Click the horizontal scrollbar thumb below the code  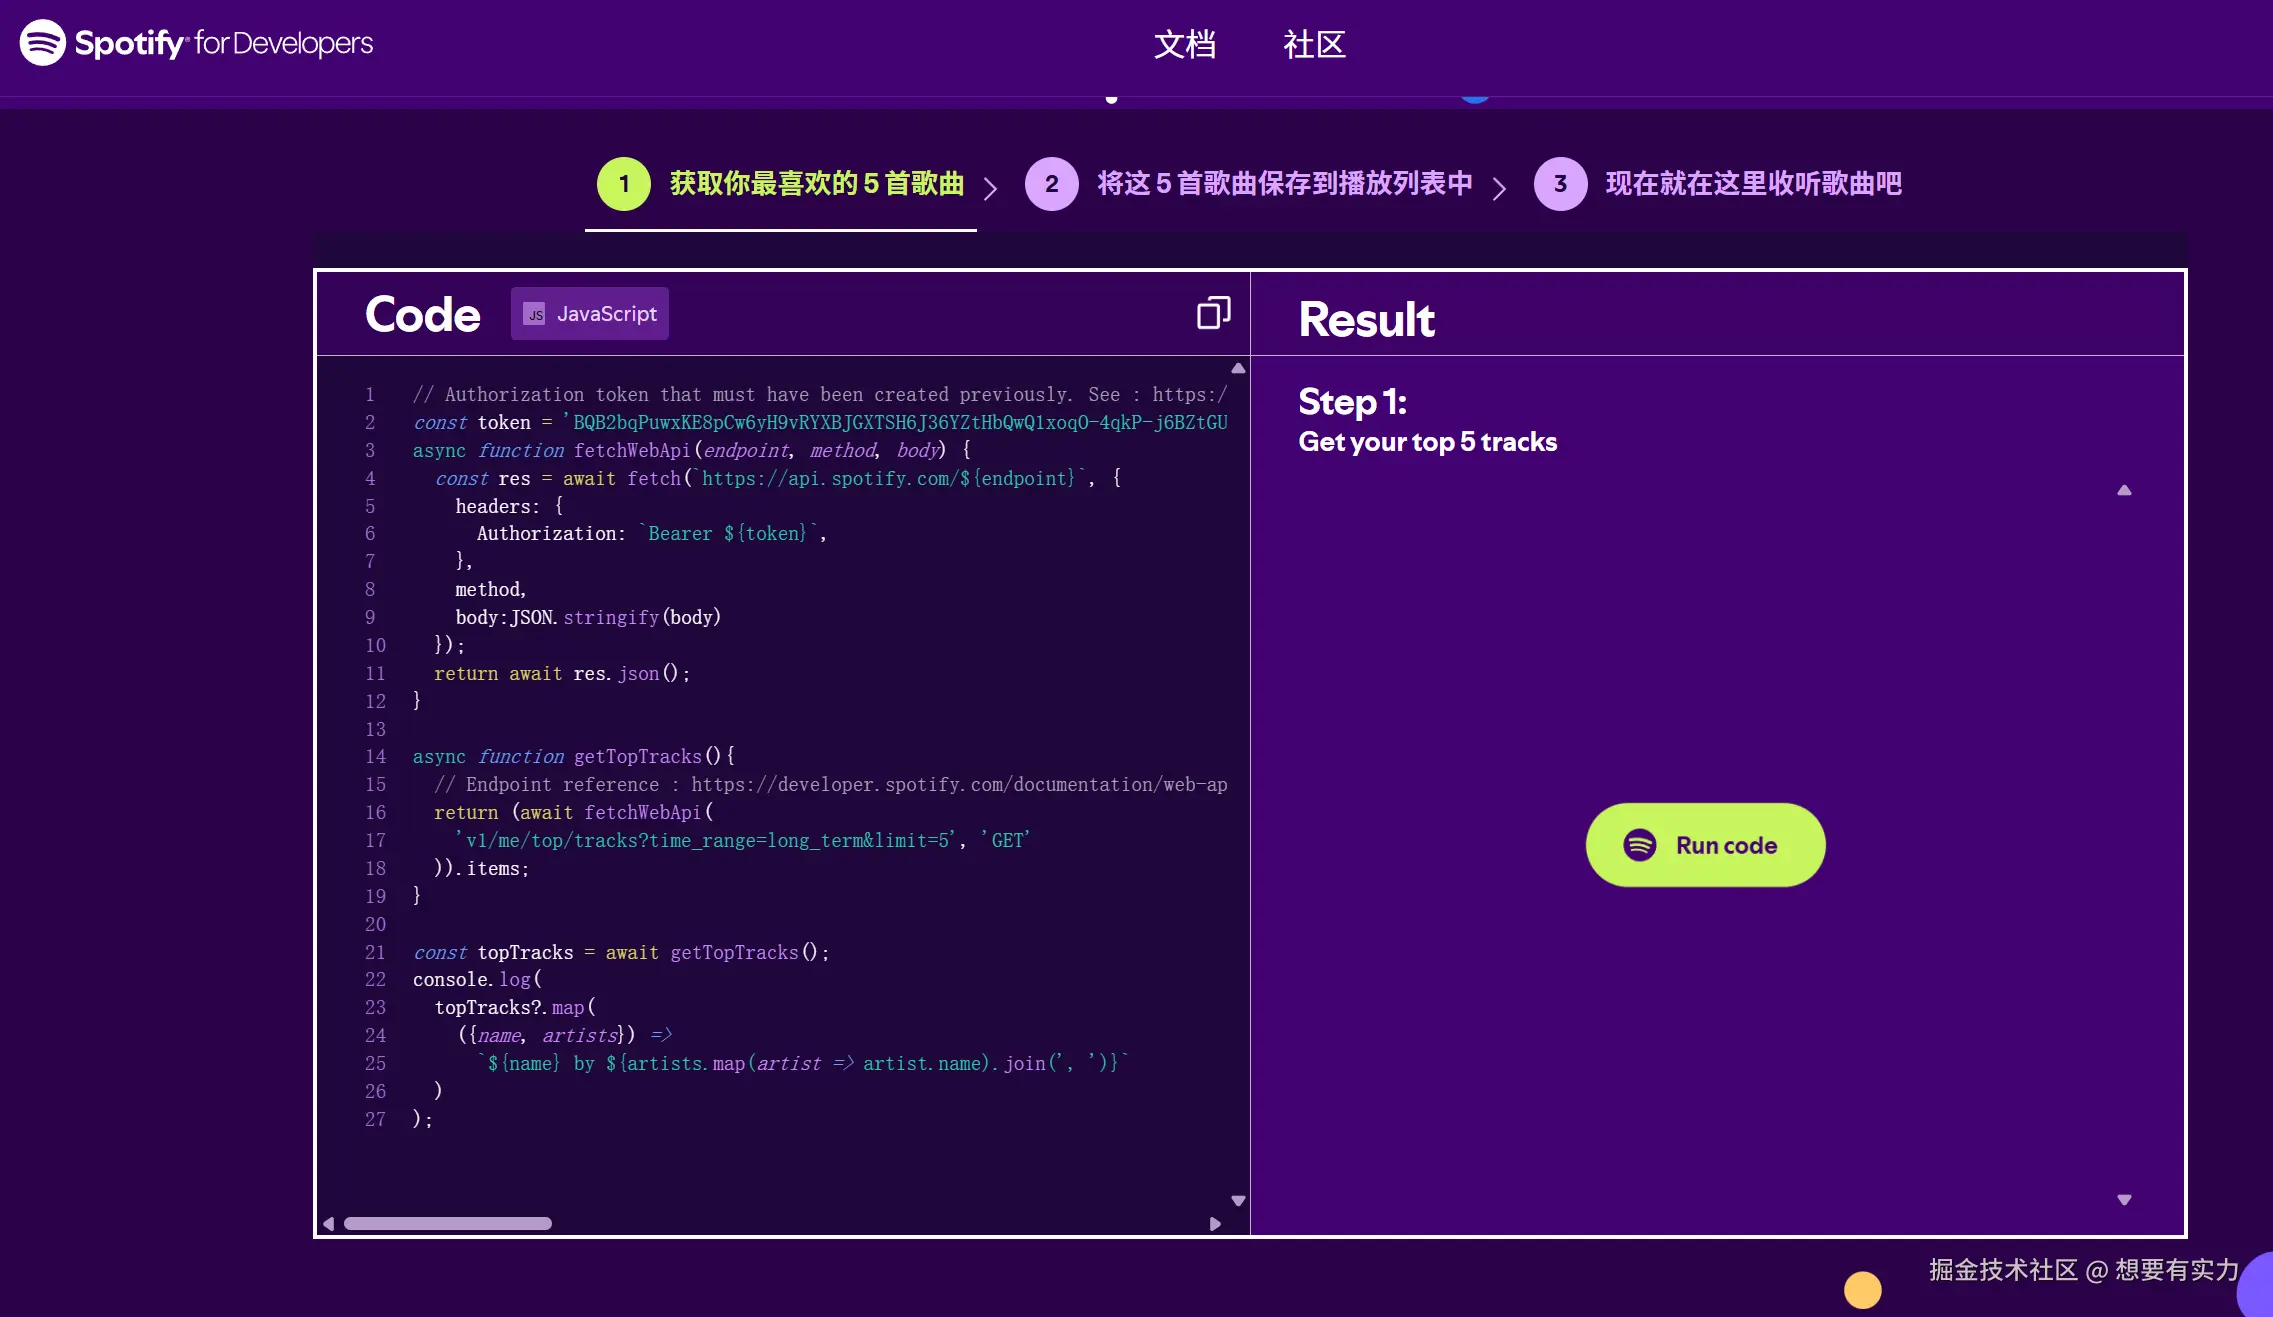pos(447,1223)
